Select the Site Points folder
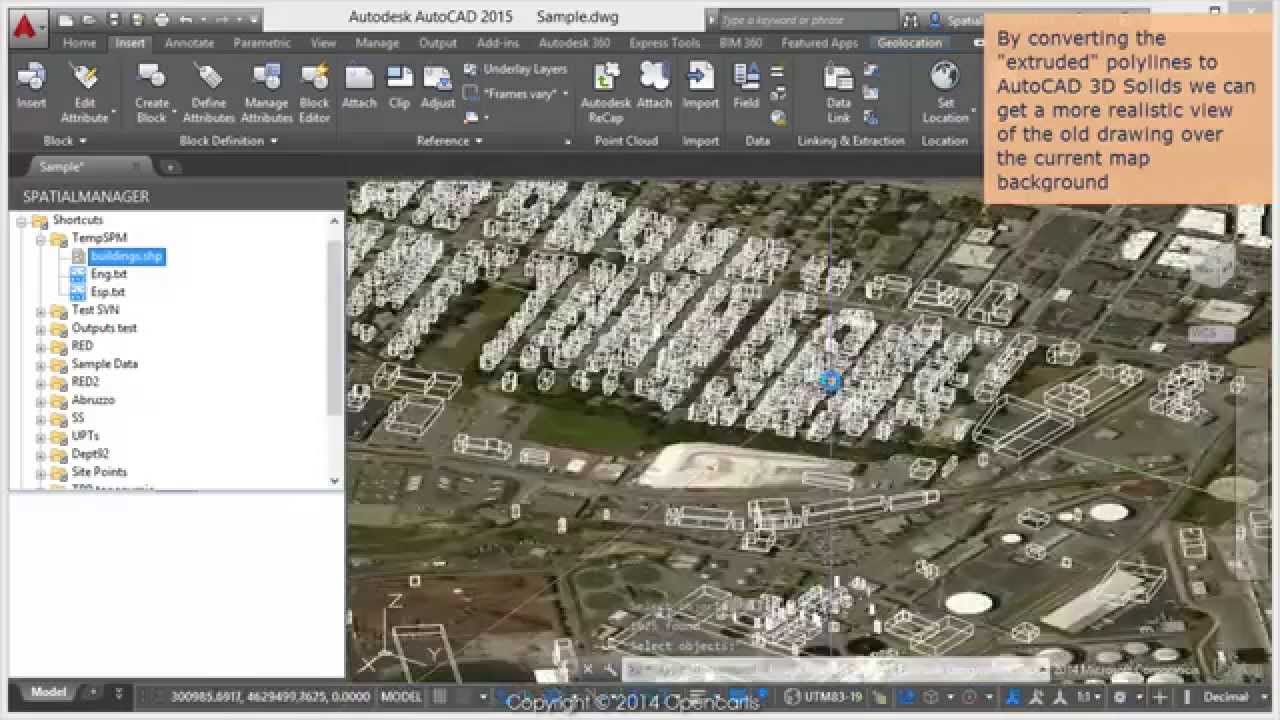The image size is (1280, 720). [99, 472]
